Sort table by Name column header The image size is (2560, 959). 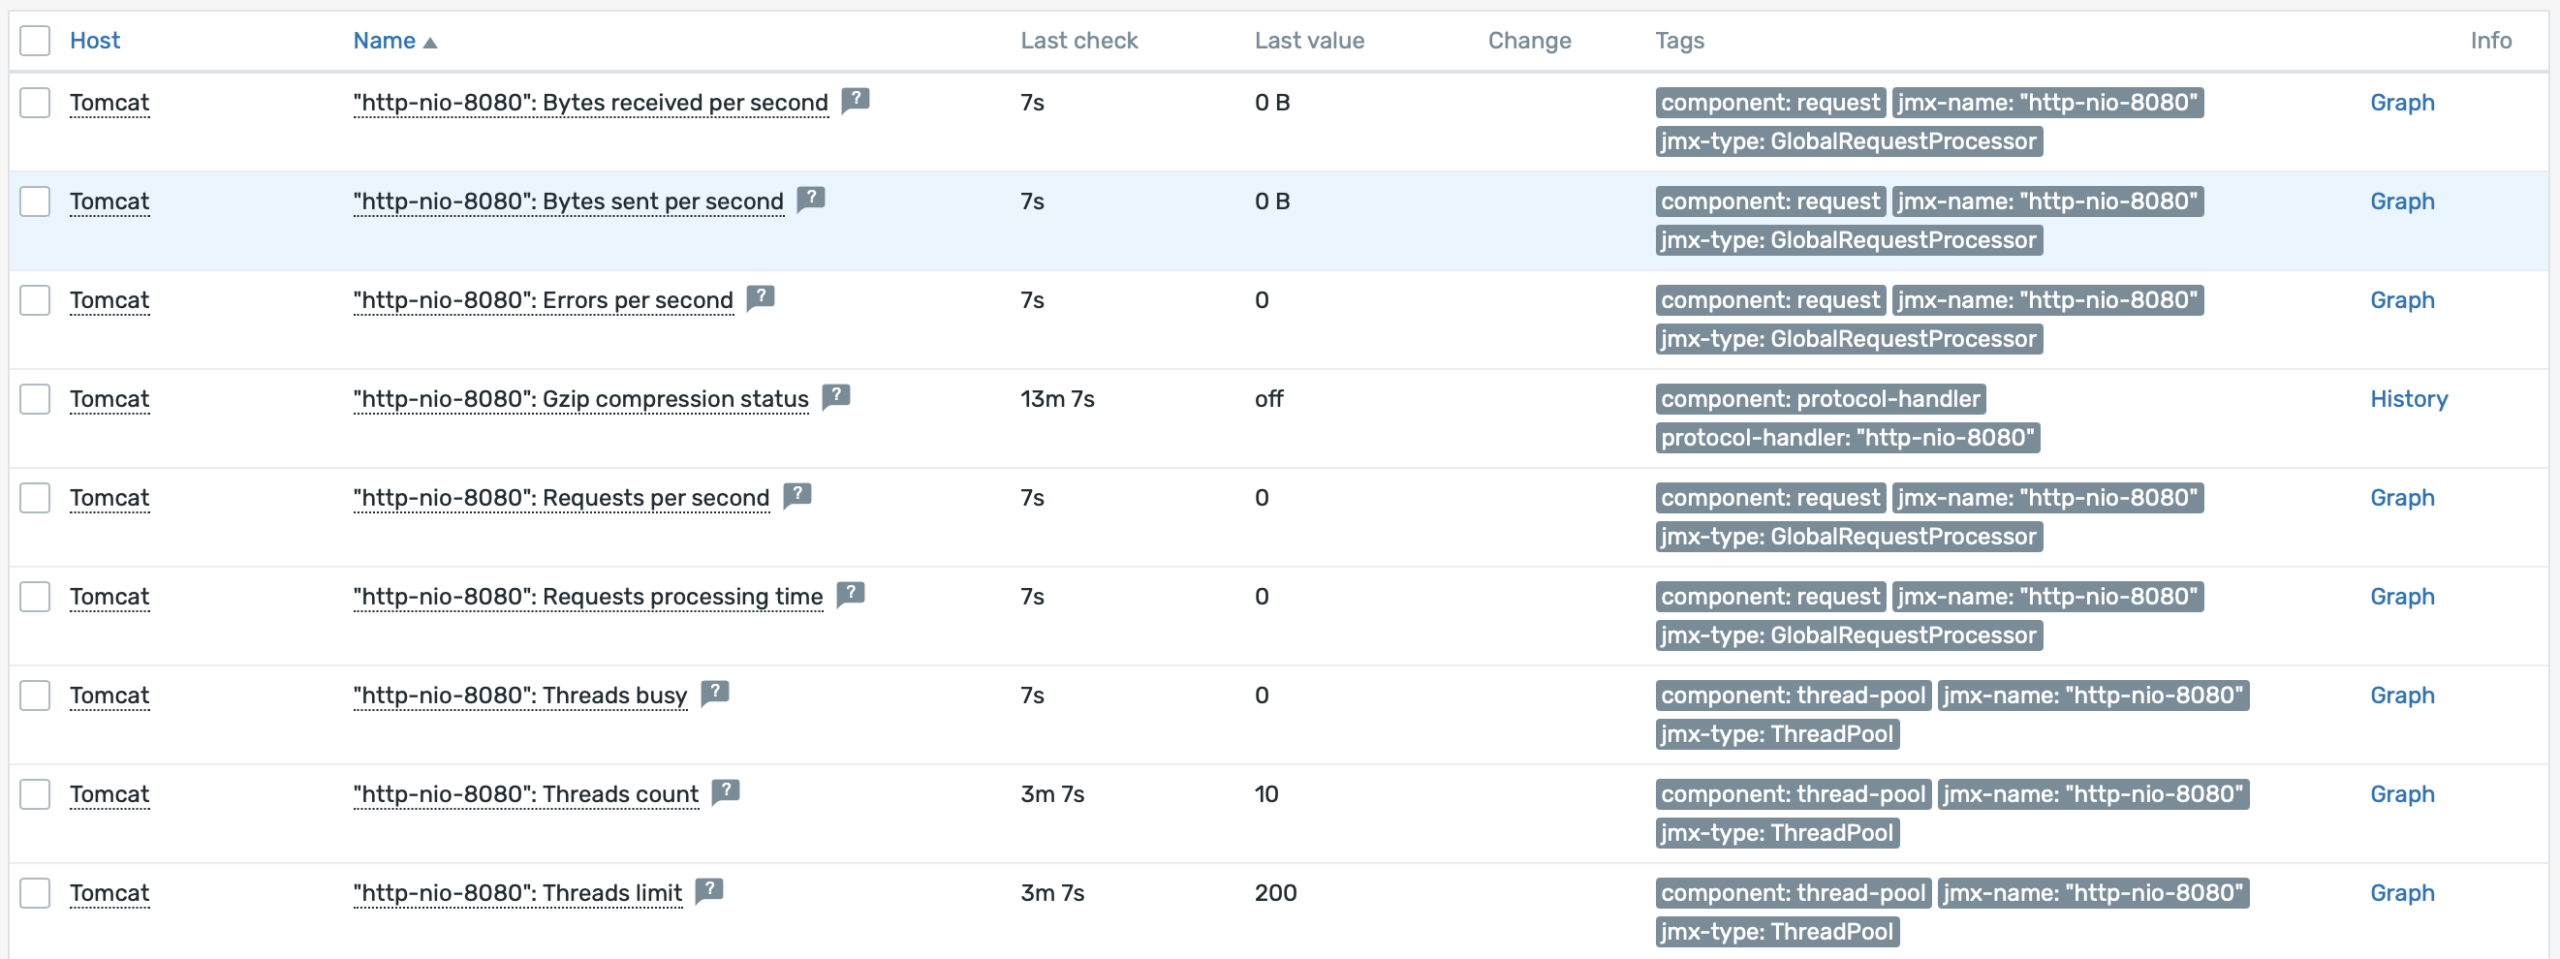[384, 41]
